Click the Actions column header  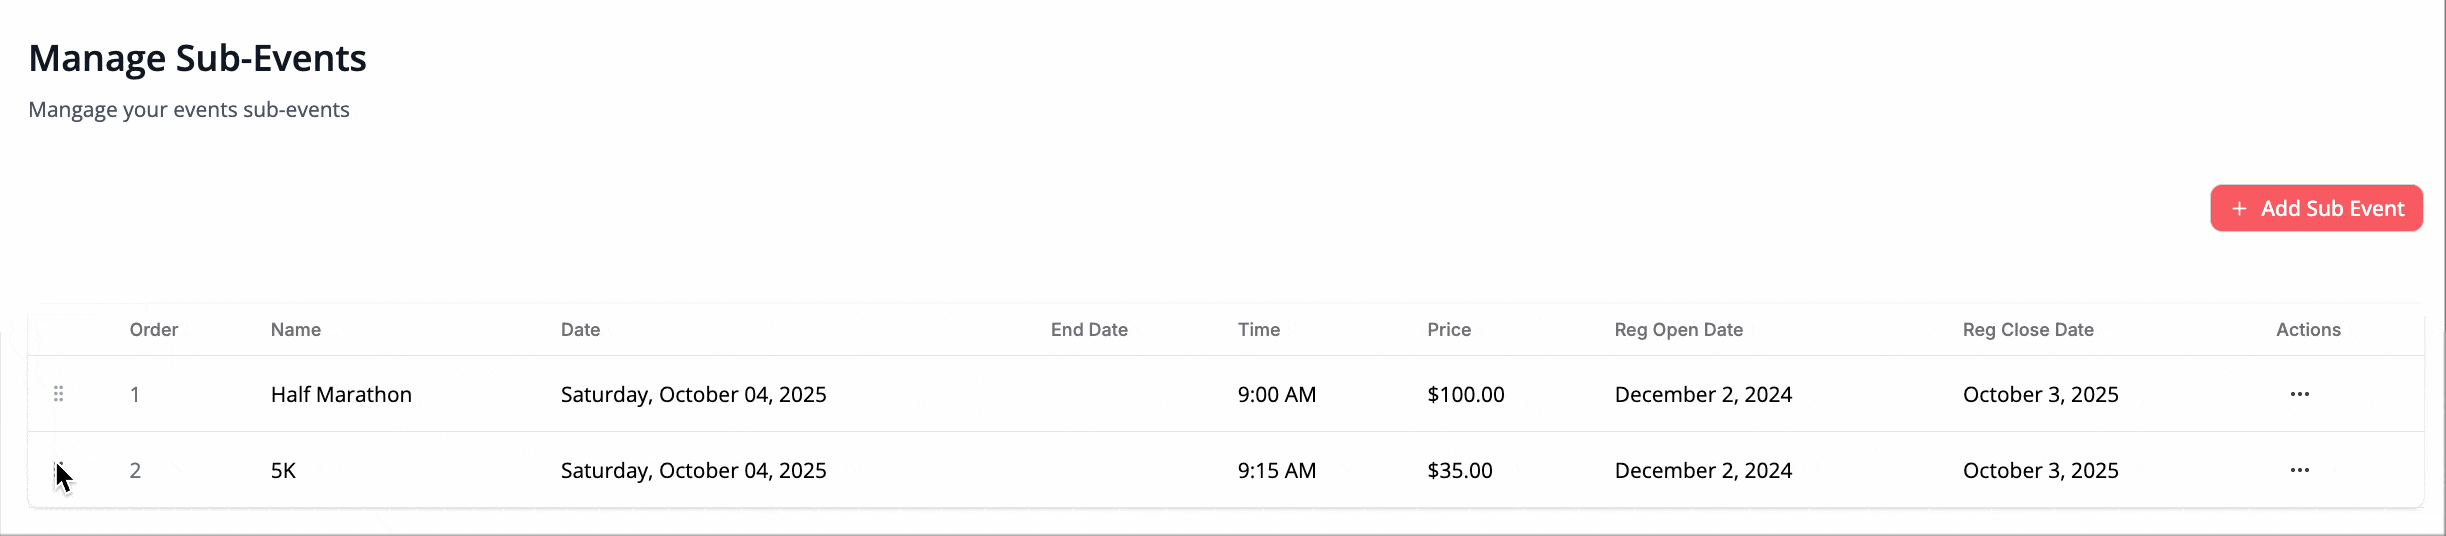pyautogui.click(x=2308, y=330)
